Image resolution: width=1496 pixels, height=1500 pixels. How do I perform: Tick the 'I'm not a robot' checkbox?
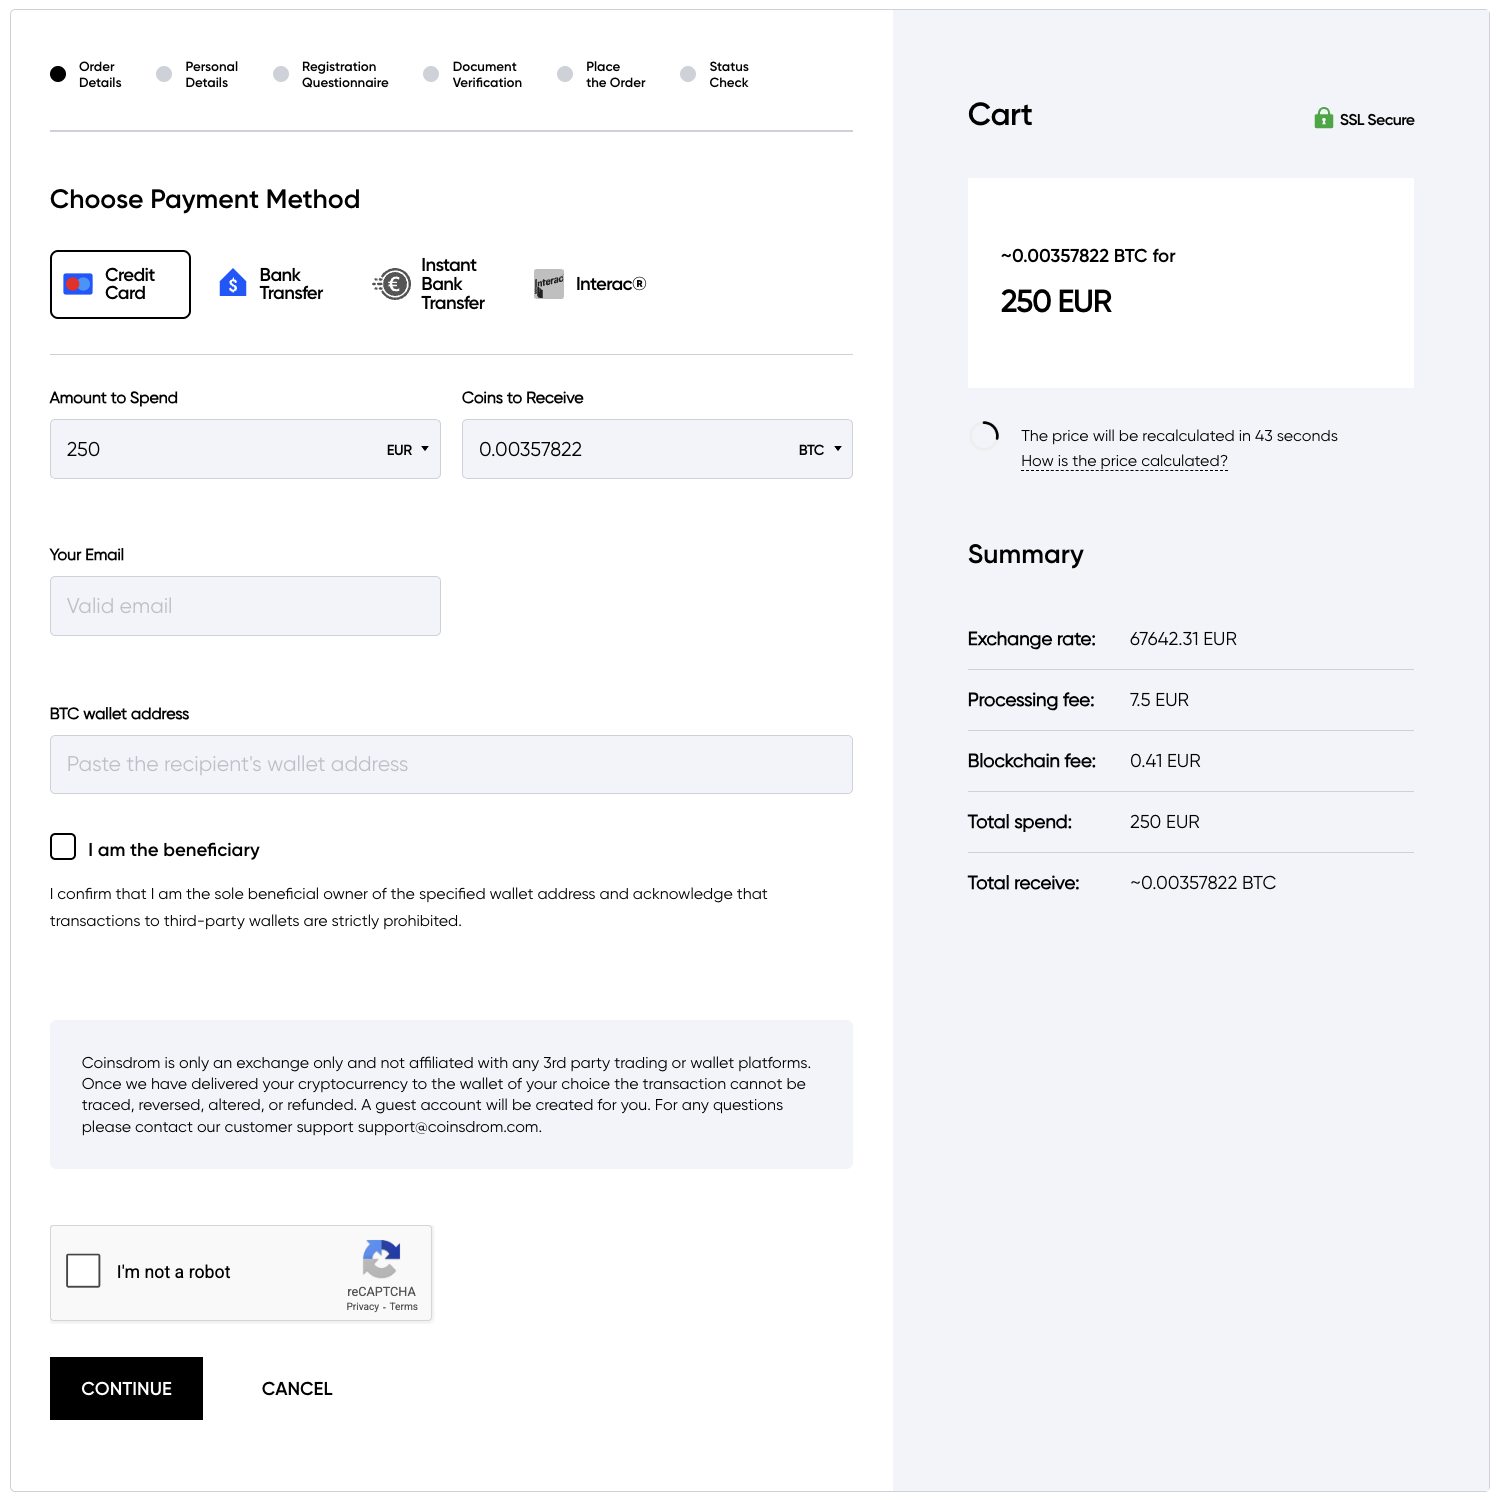click(x=83, y=1271)
